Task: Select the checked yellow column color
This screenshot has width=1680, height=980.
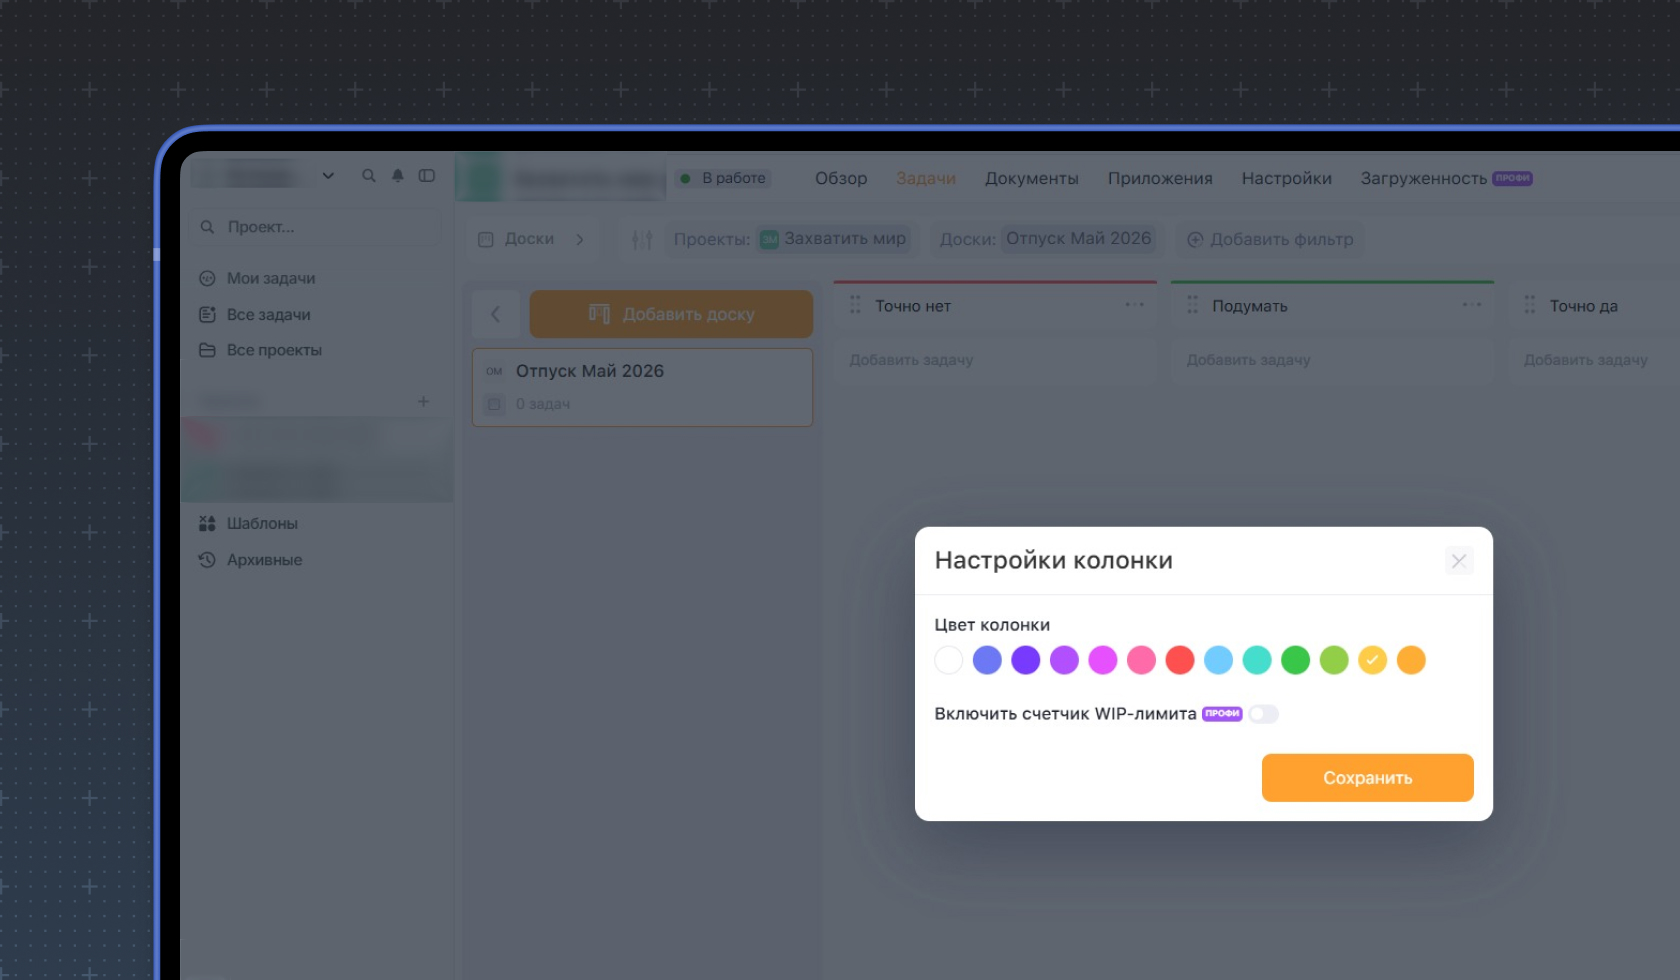Action: point(1372,660)
